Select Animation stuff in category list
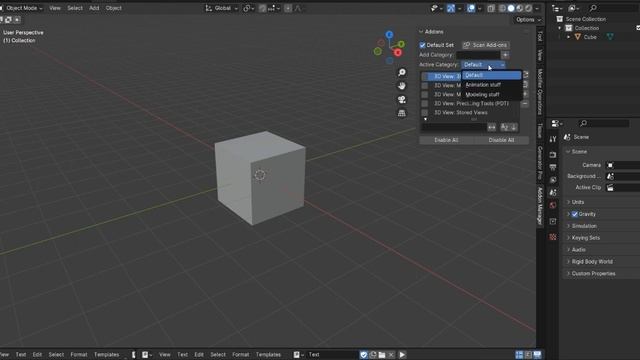The height and width of the screenshot is (360, 640). pos(492,84)
